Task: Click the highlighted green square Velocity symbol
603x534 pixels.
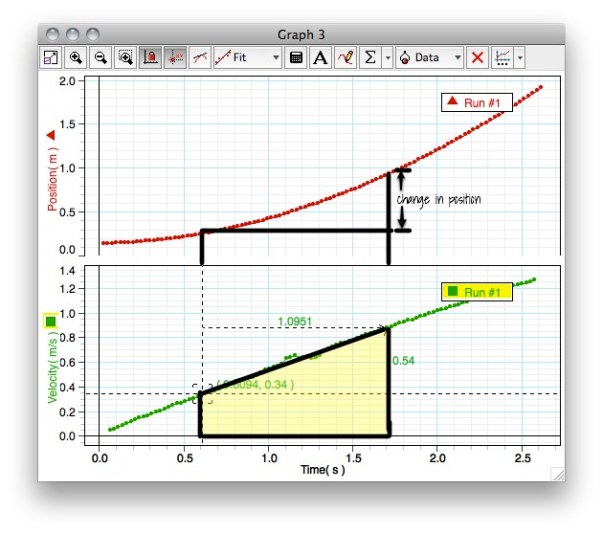Action: [x=51, y=321]
